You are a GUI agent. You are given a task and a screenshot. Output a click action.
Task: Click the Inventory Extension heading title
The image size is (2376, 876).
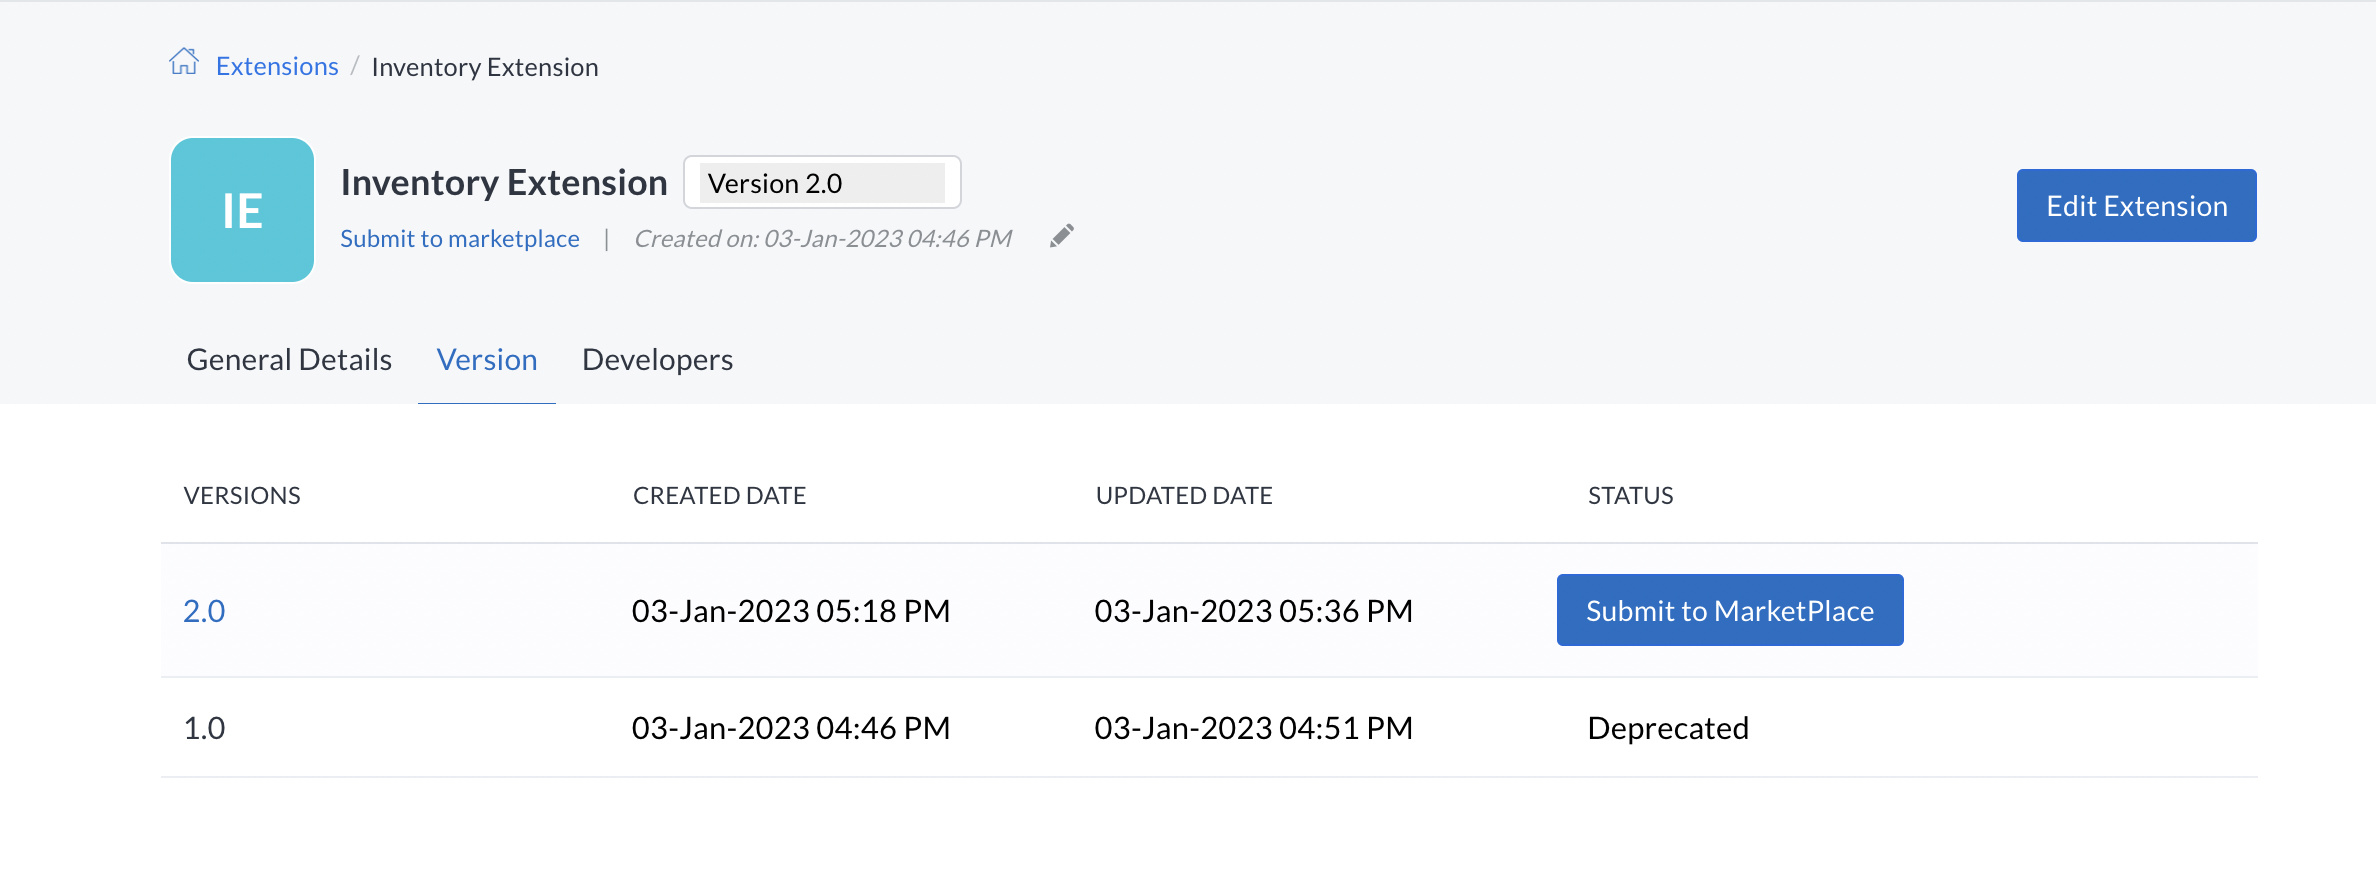click(x=504, y=183)
